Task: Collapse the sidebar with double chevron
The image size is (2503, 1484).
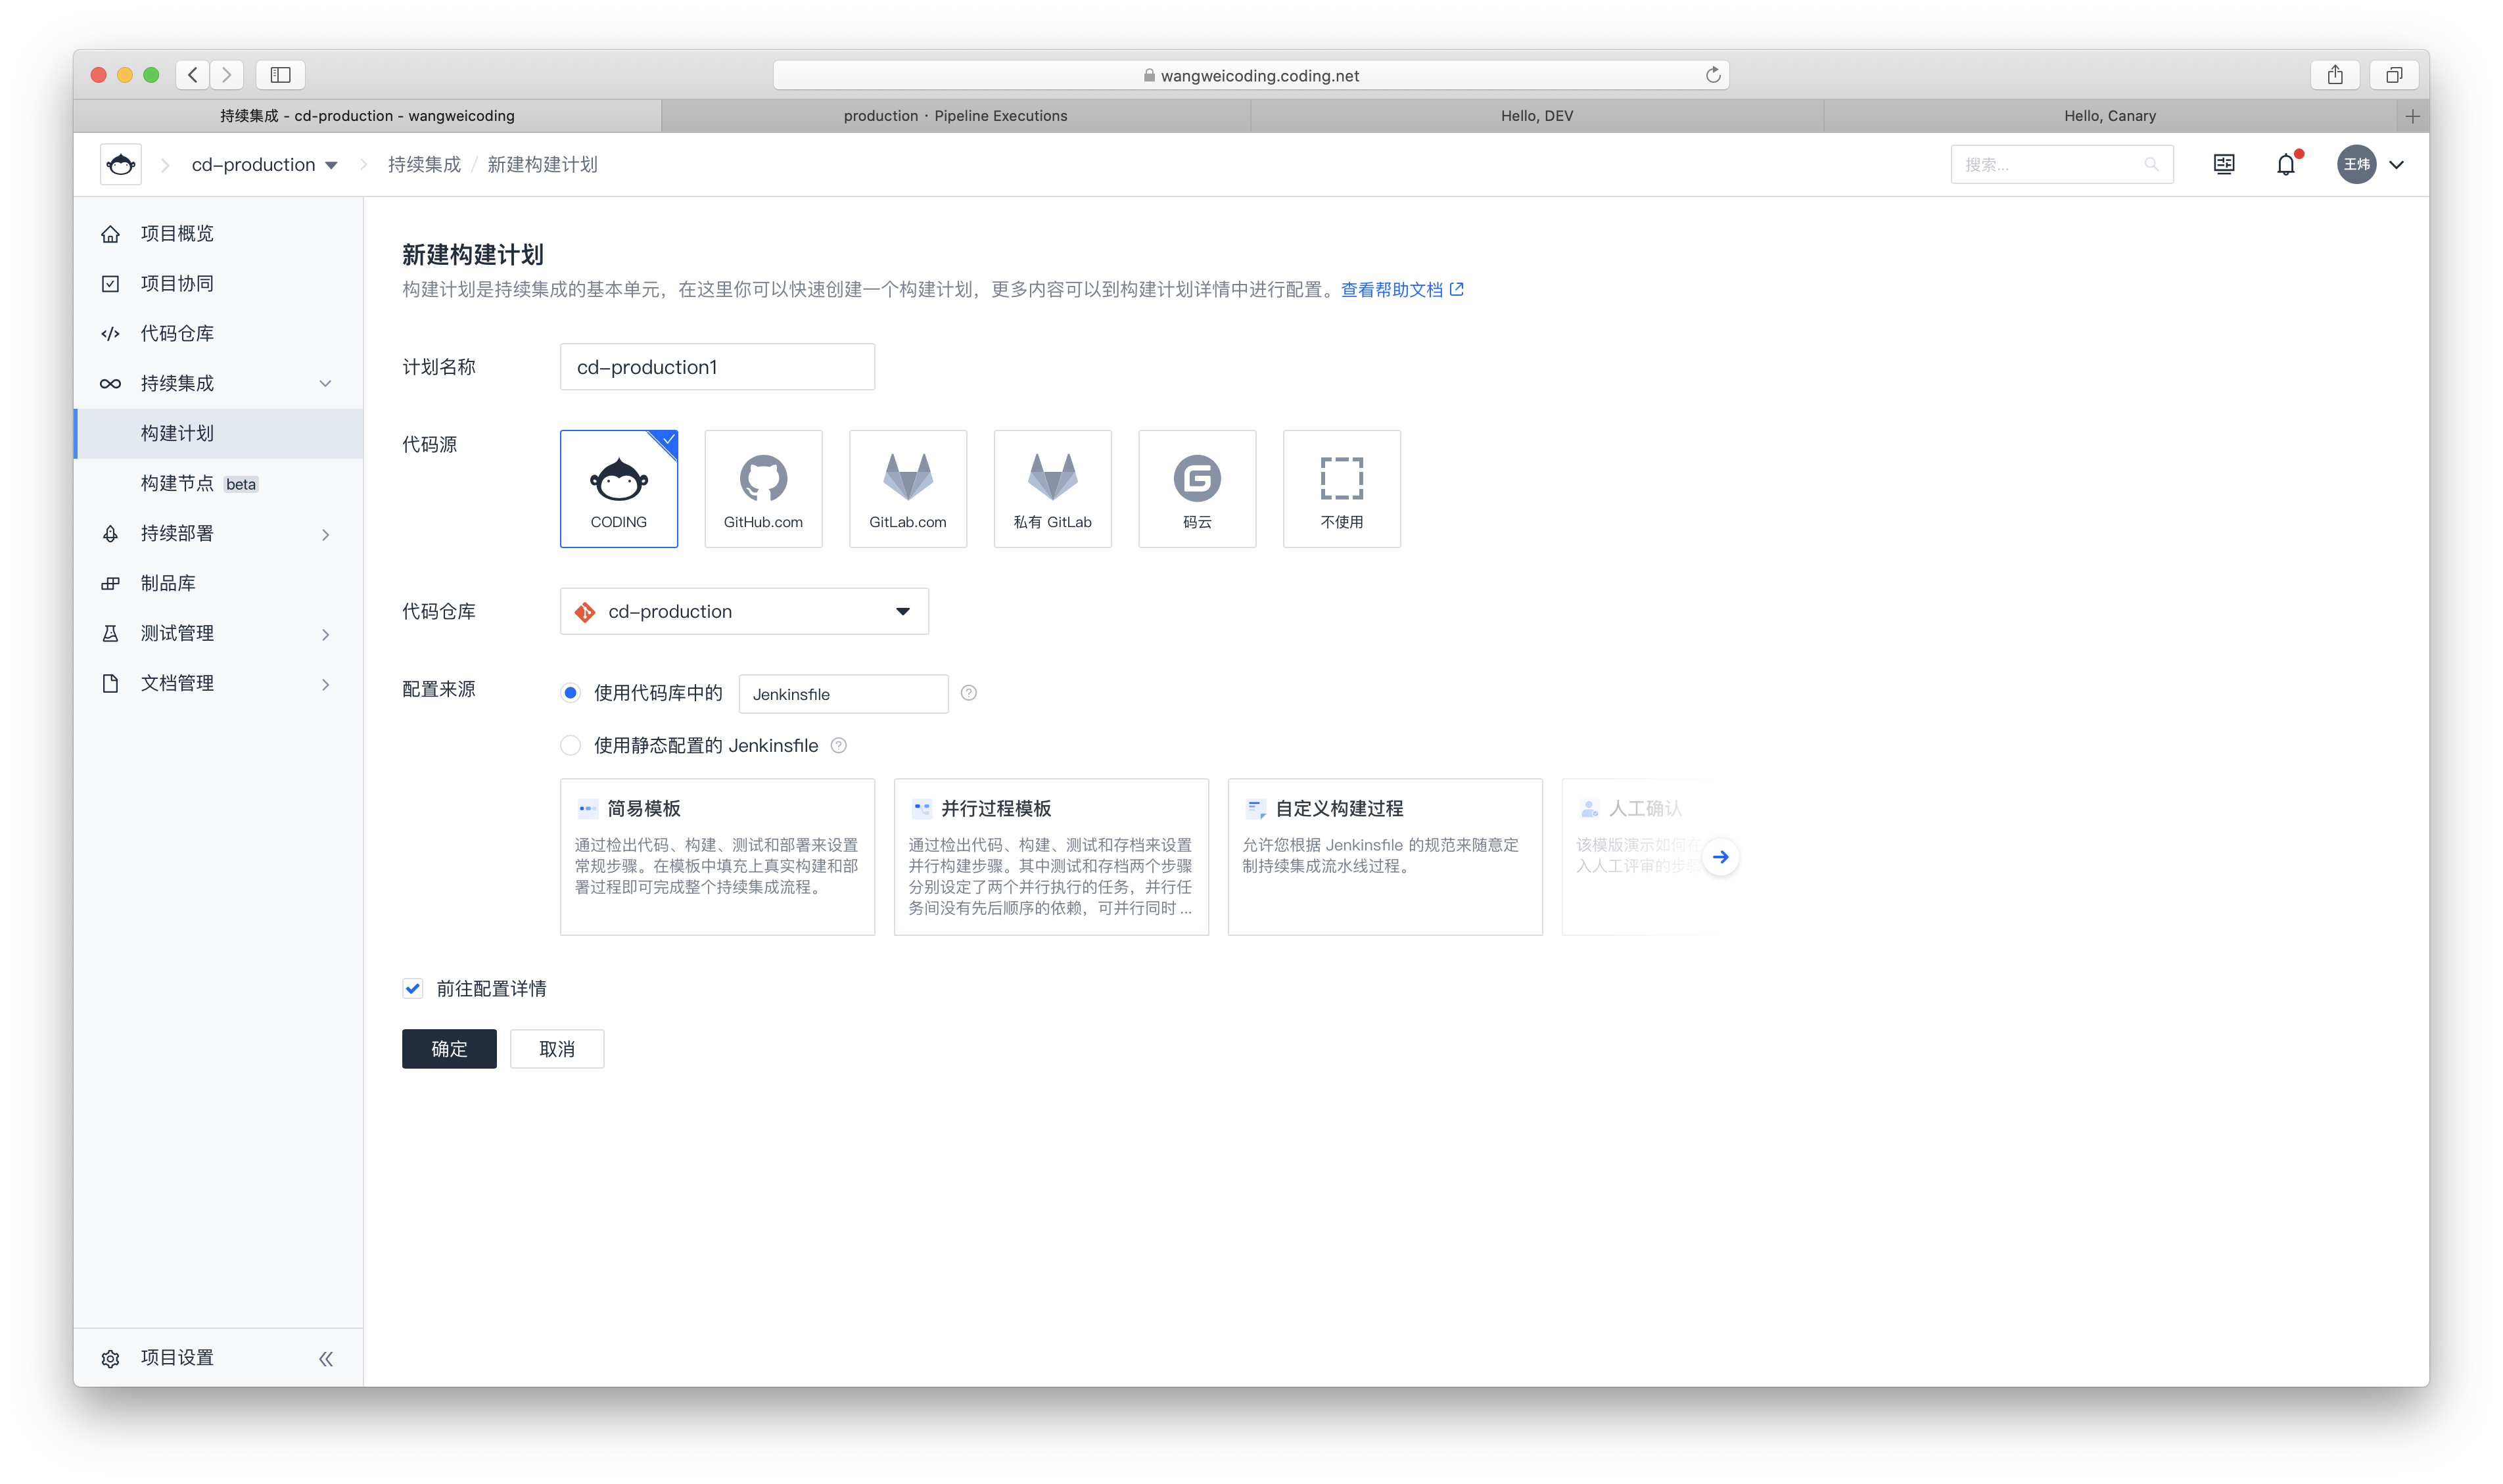Action: 326,1358
